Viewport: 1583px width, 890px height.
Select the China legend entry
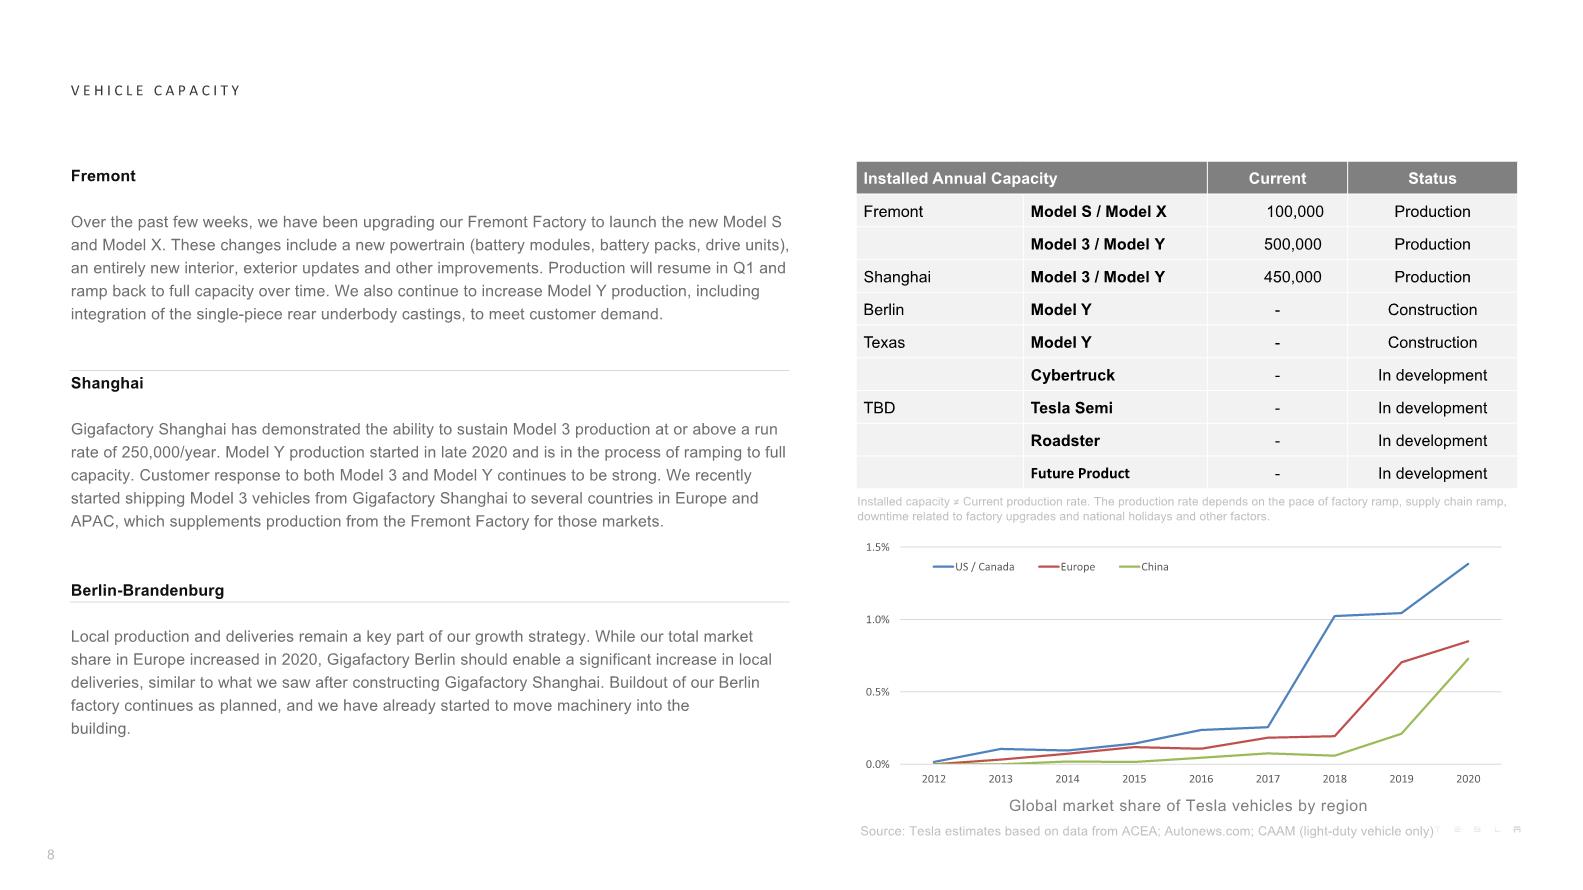1143,567
